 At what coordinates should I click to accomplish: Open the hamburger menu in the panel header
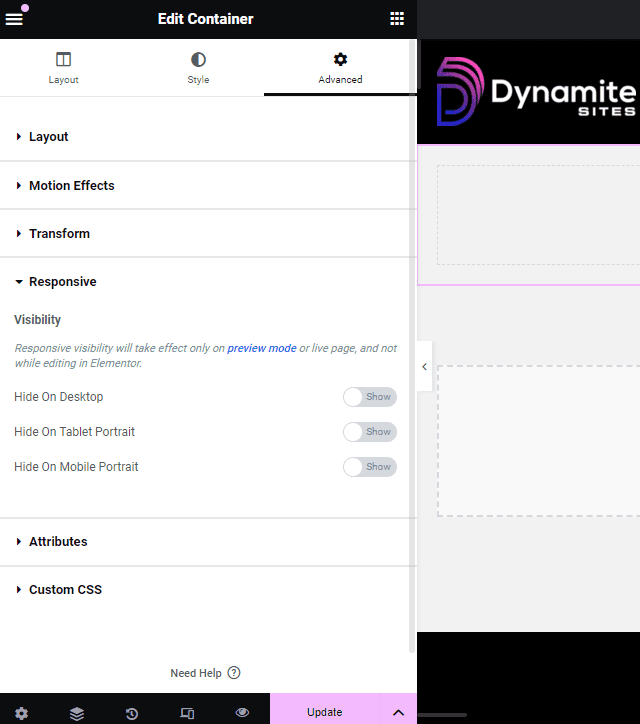coord(14,19)
